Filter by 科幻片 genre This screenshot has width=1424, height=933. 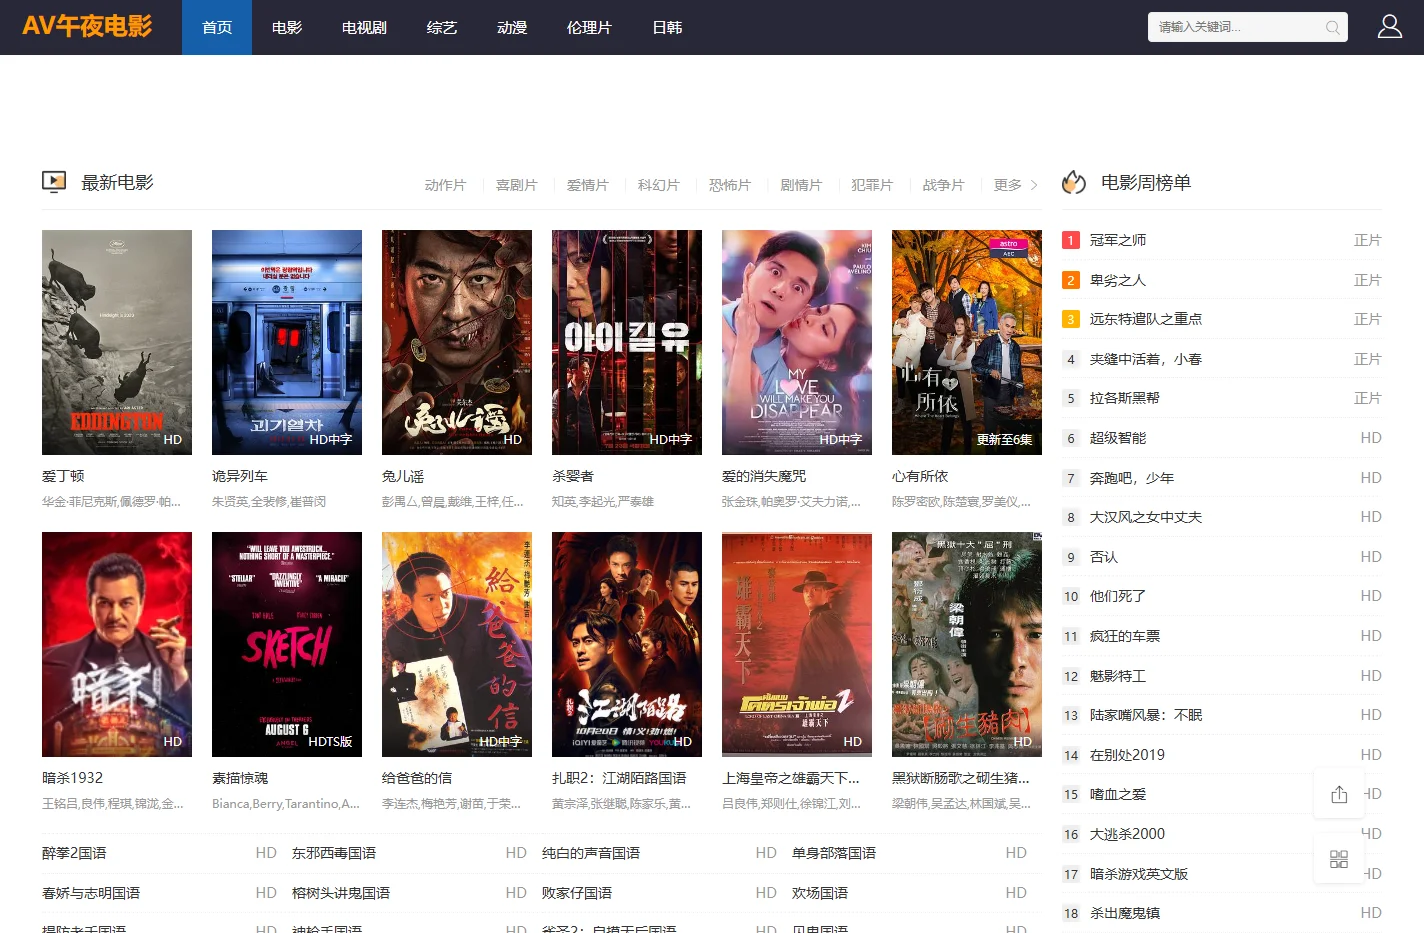point(658,185)
